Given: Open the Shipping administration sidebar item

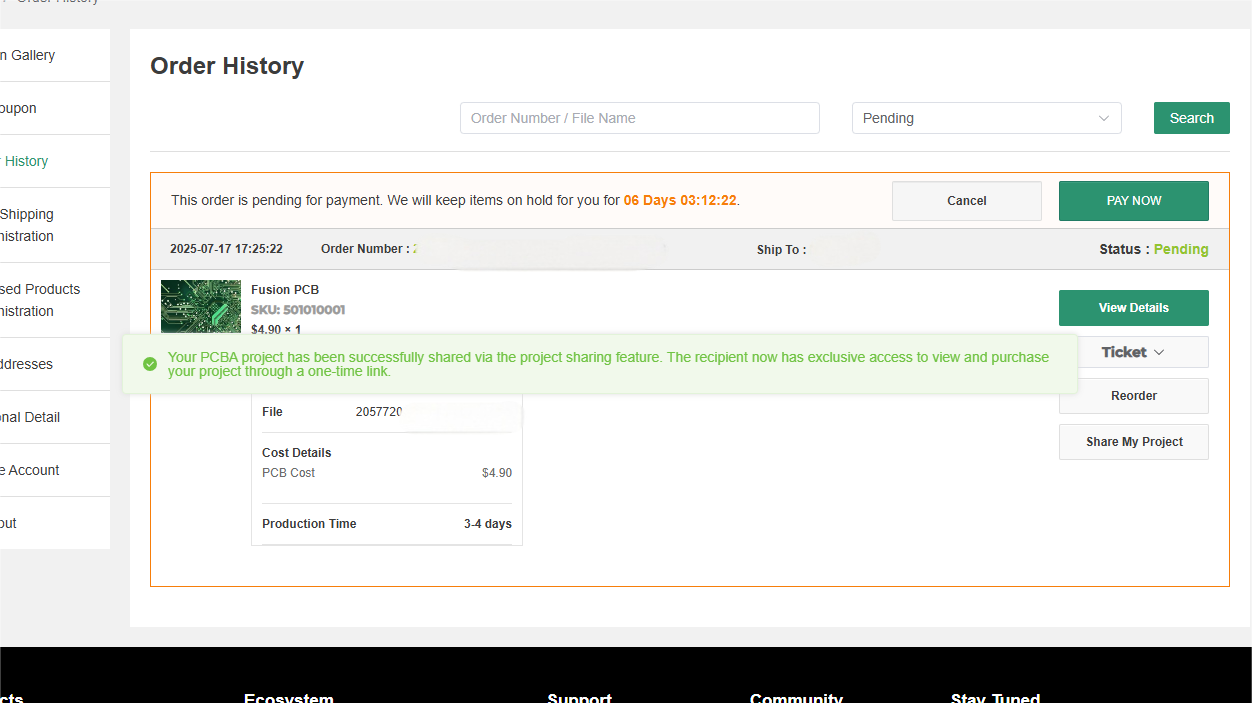Looking at the screenshot, I should (x=27, y=225).
